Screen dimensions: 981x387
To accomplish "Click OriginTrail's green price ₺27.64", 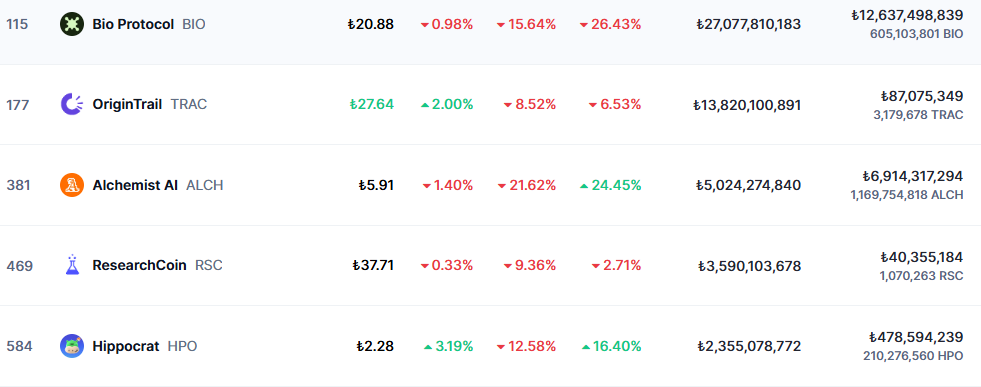I will tap(372, 104).
